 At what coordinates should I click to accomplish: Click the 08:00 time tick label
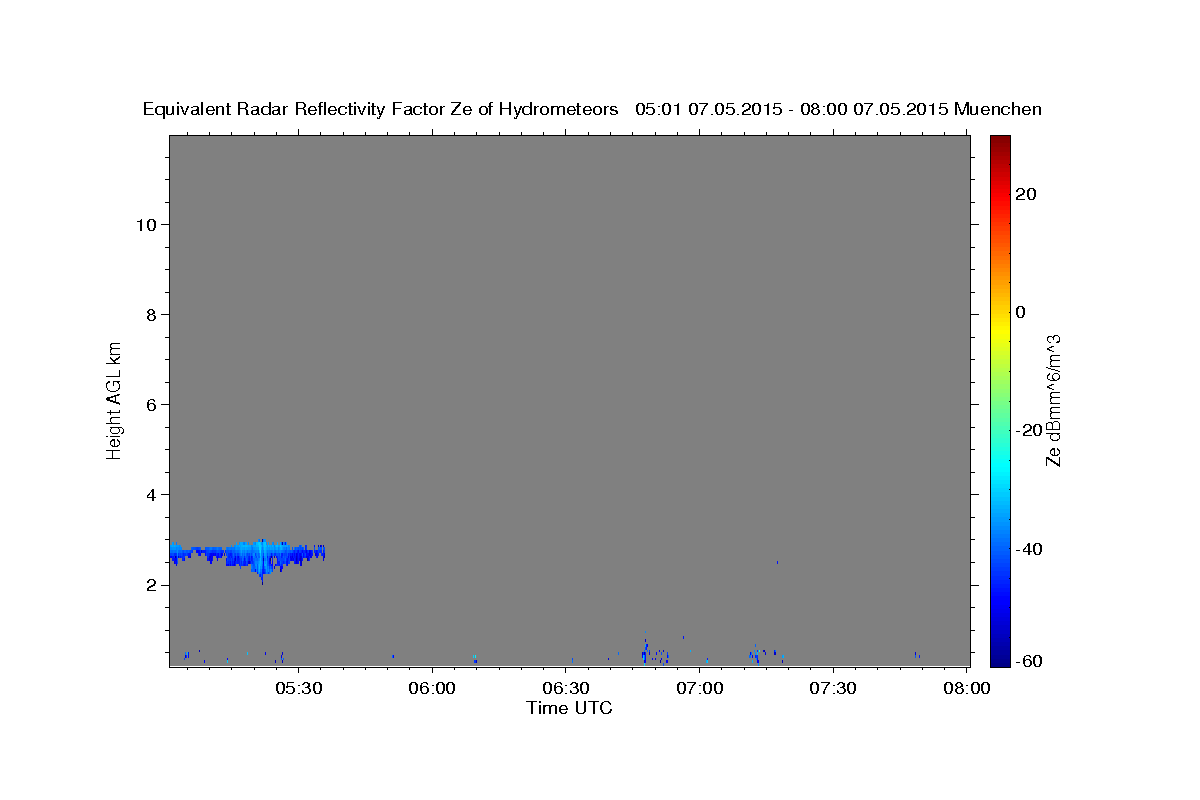[967, 688]
